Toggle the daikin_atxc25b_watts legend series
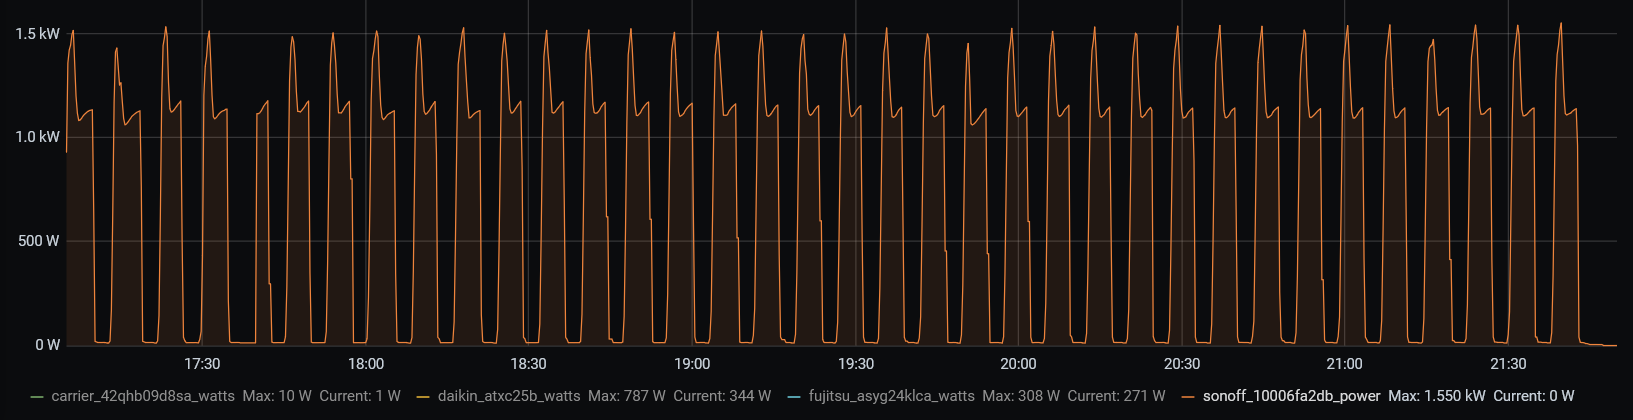The height and width of the screenshot is (420, 1633). point(509,396)
